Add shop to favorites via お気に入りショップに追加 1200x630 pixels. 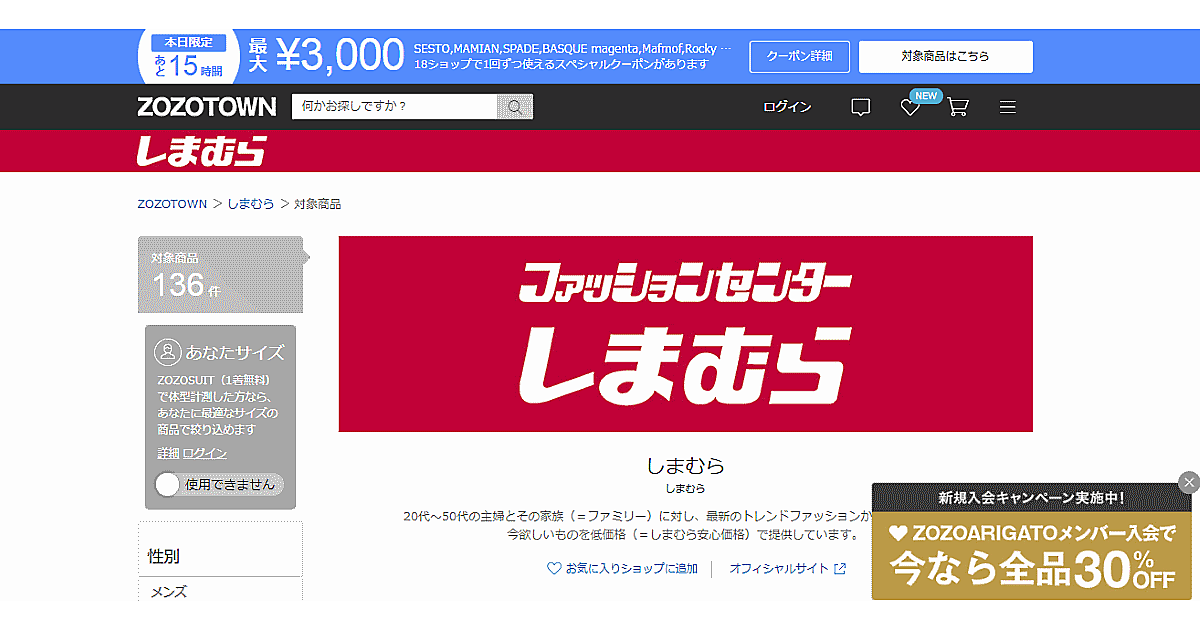[622, 568]
